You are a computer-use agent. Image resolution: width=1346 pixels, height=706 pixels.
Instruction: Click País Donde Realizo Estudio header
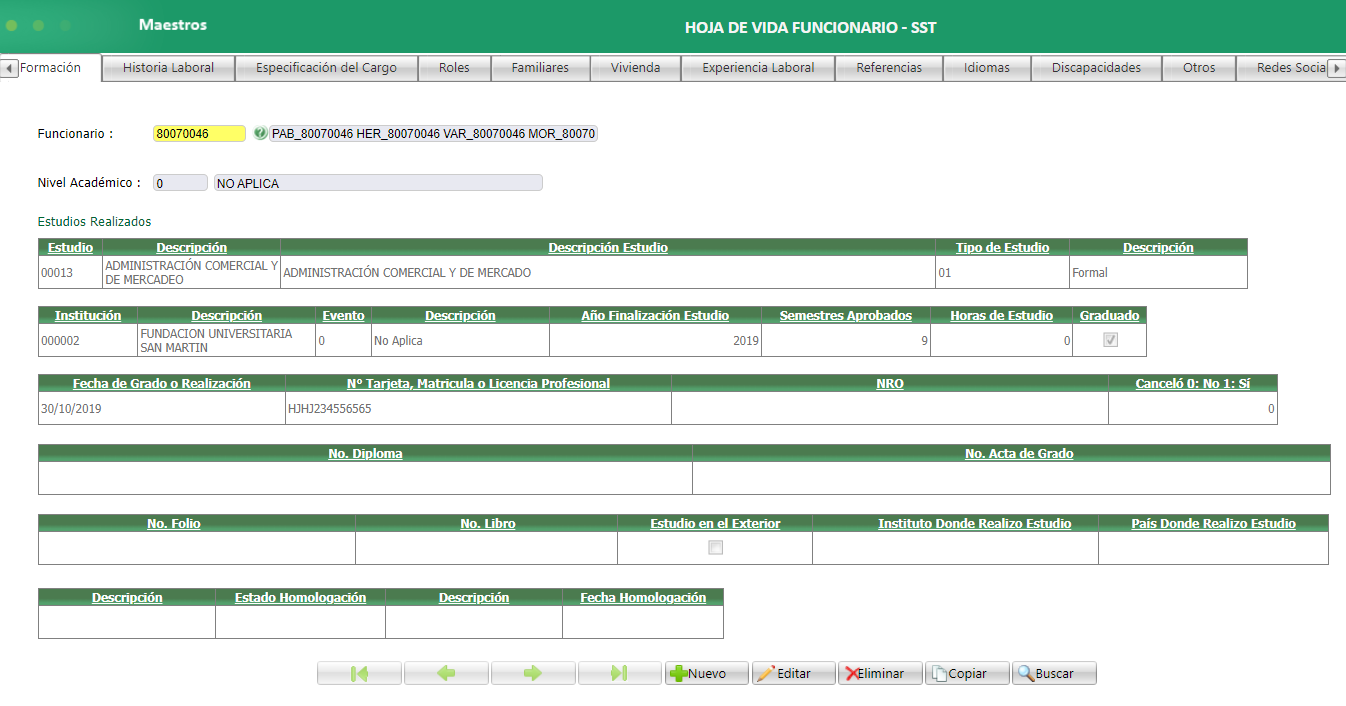click(x=1213, y=523)
